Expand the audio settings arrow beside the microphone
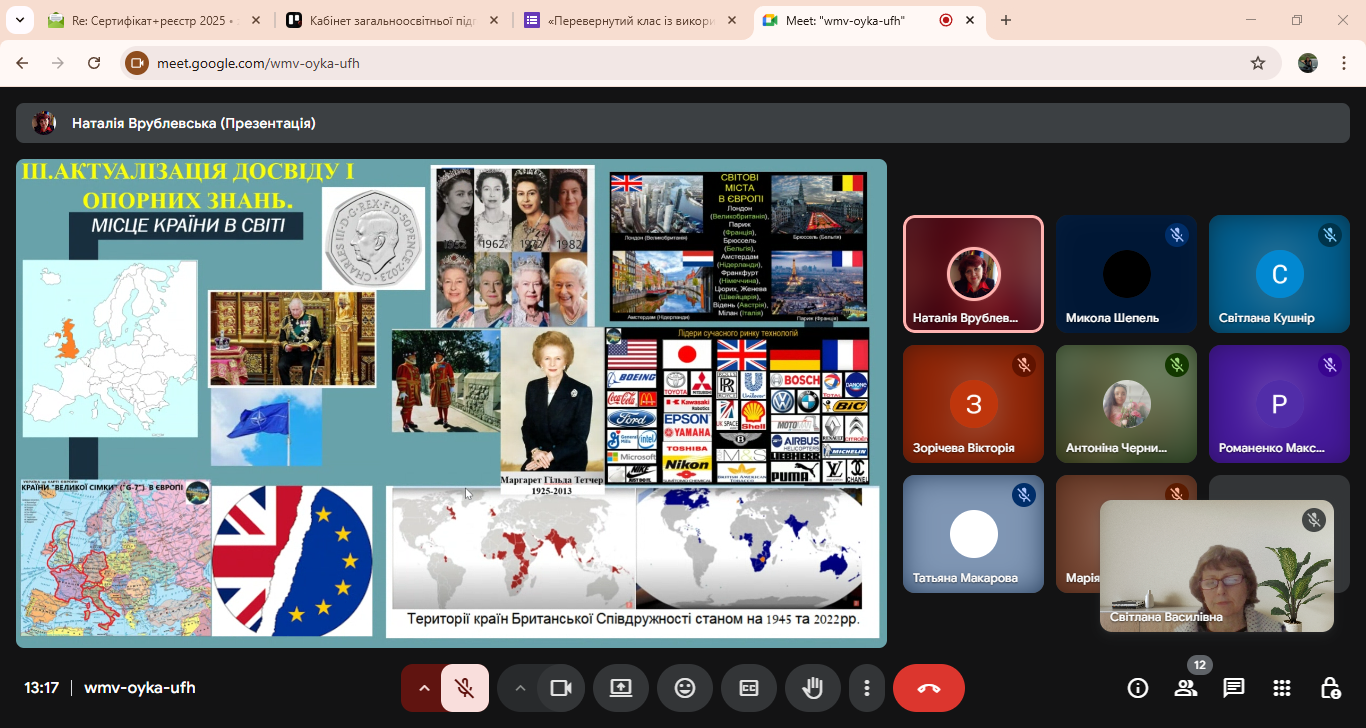 (x=423, y=688)
